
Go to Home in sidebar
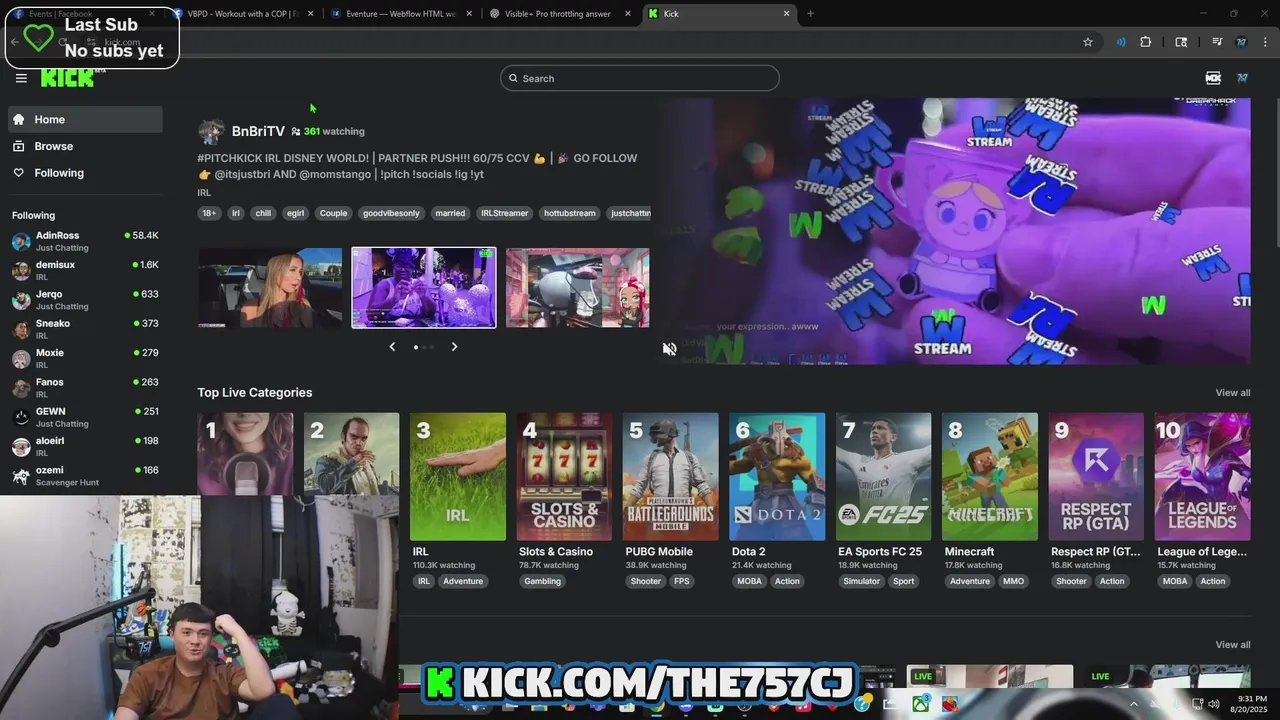85,119
